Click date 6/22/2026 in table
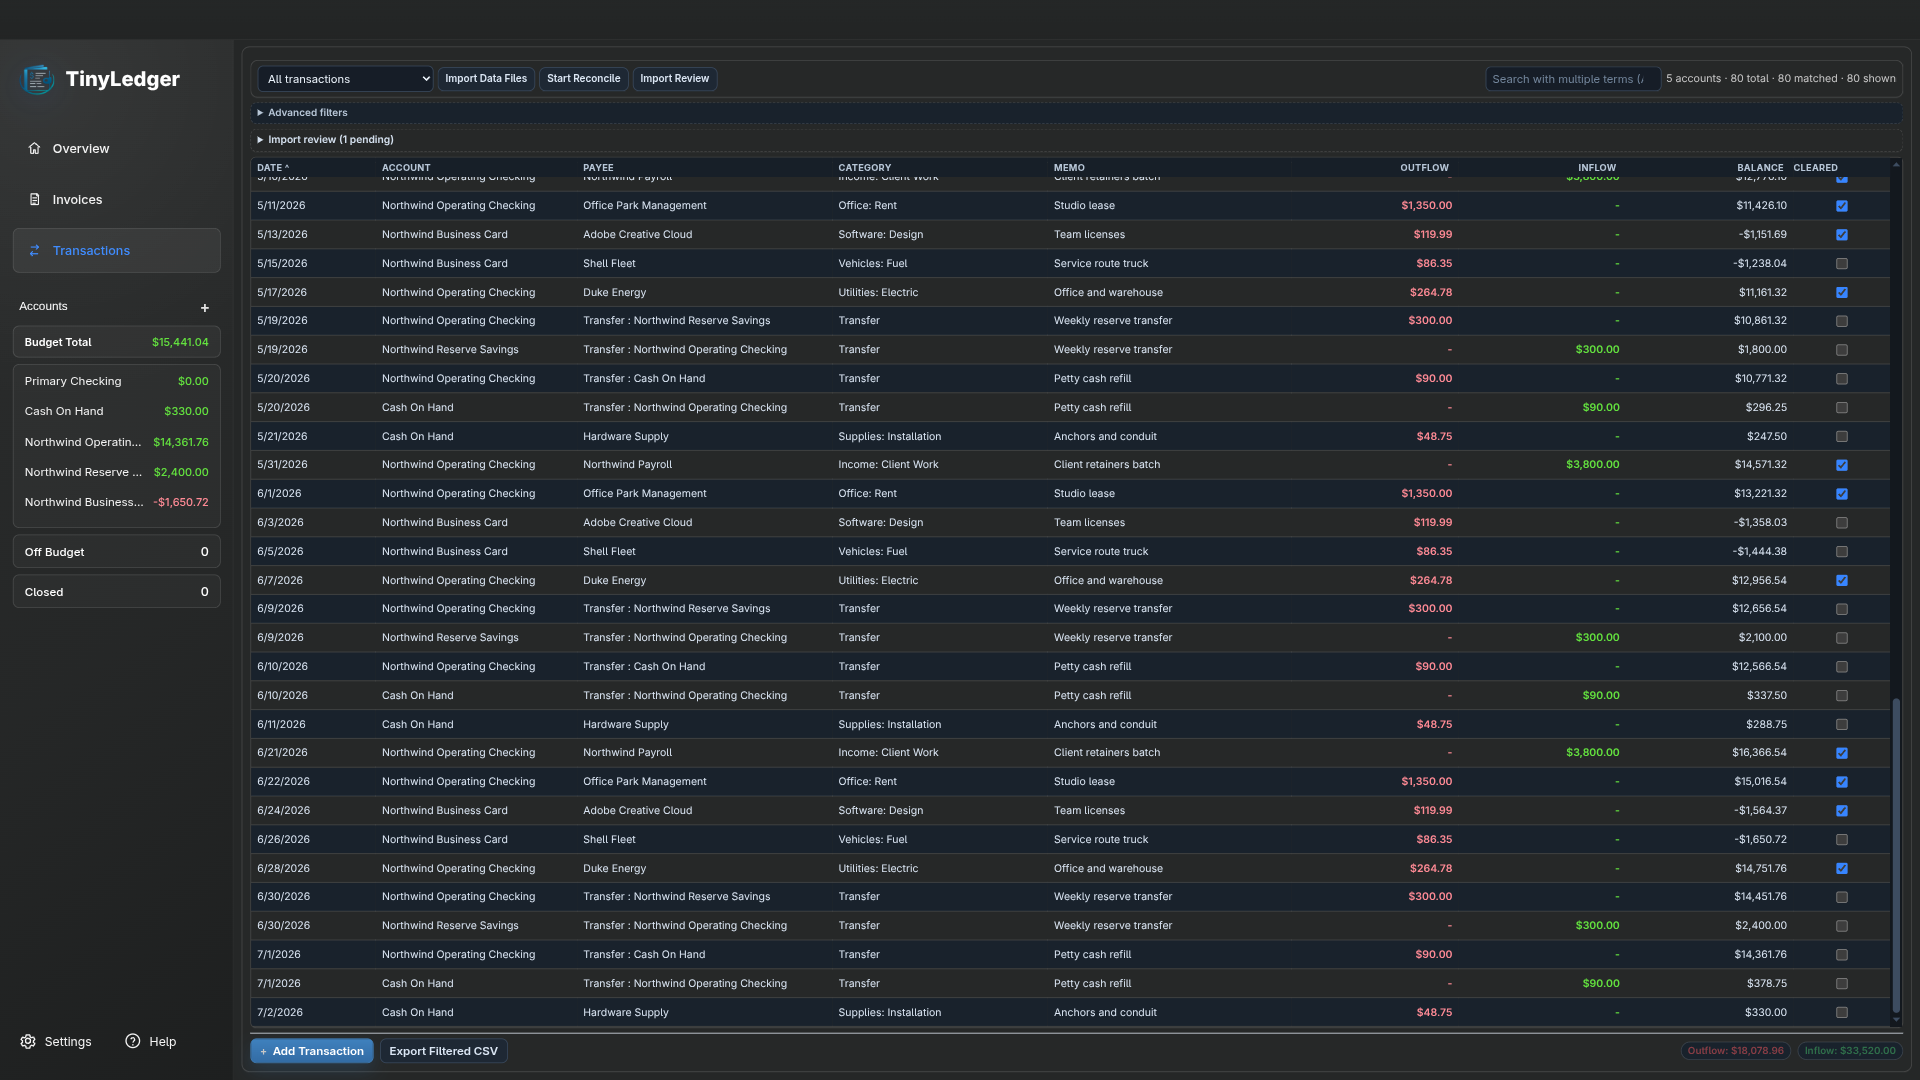The height and width of the screenshot is (1080, 1920). pyautogui.click(x=283, y=782)
